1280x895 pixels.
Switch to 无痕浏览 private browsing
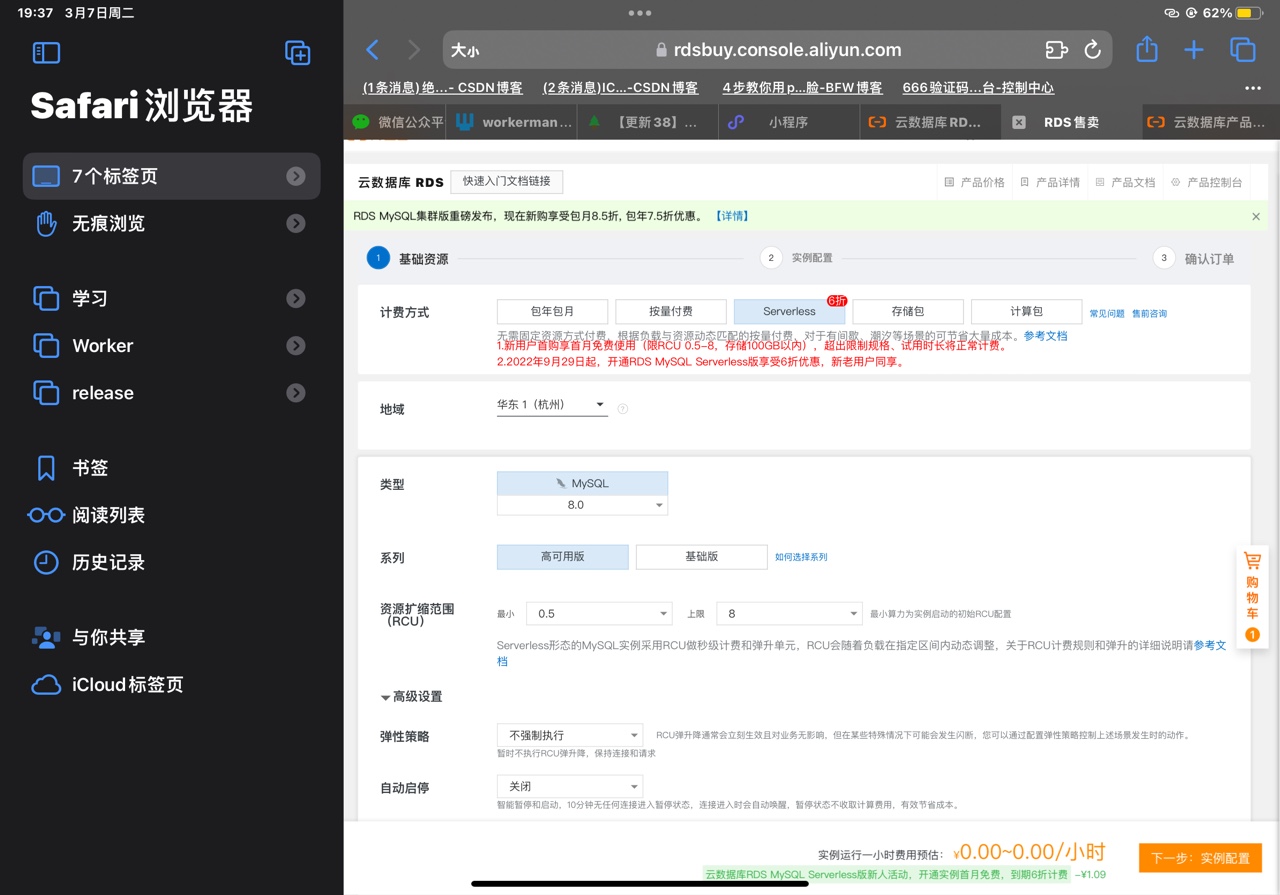click(x=172, y=224)
